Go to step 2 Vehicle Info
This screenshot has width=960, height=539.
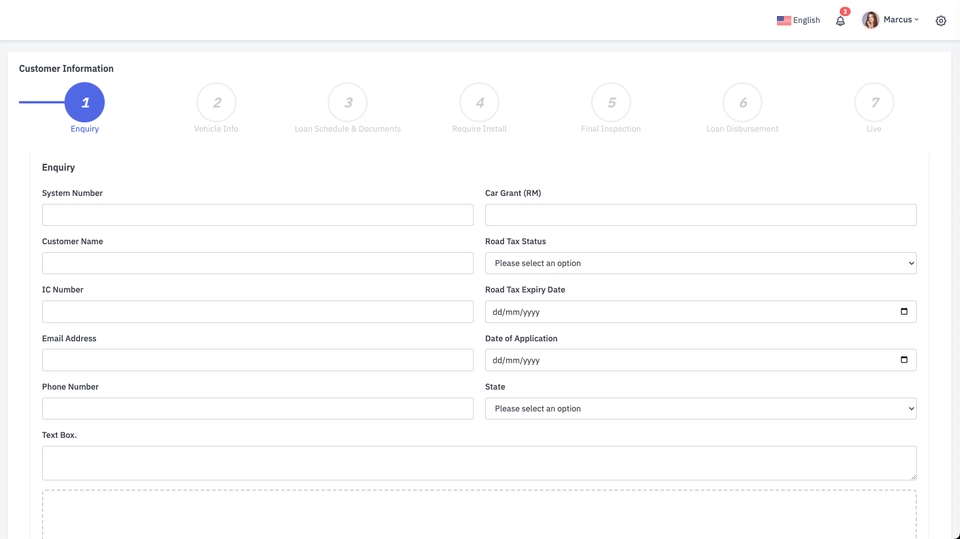(x=216, y=102)
